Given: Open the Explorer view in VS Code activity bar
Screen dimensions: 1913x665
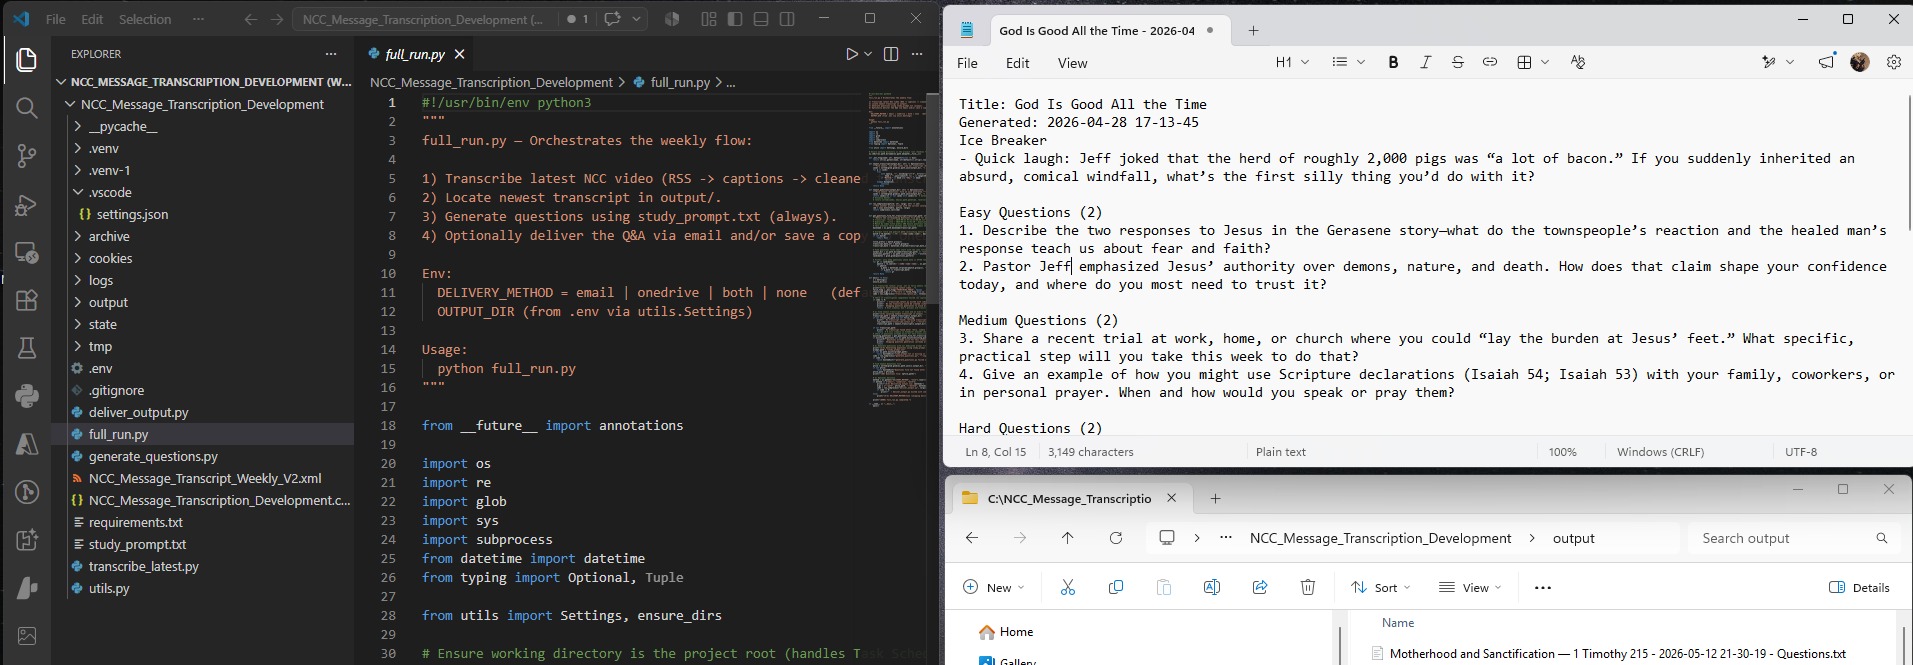Looking at the screenshot, I should tap(27, 60).
